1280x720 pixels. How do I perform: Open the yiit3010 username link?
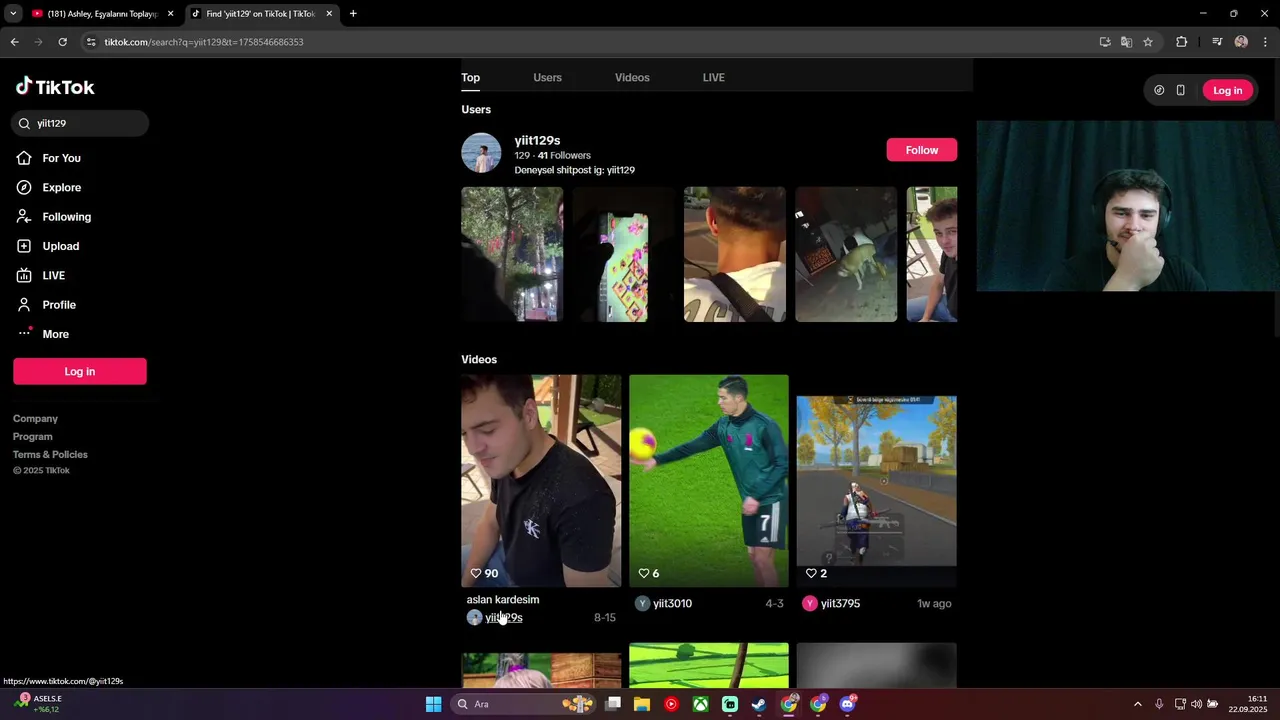(x=672, y=604)
